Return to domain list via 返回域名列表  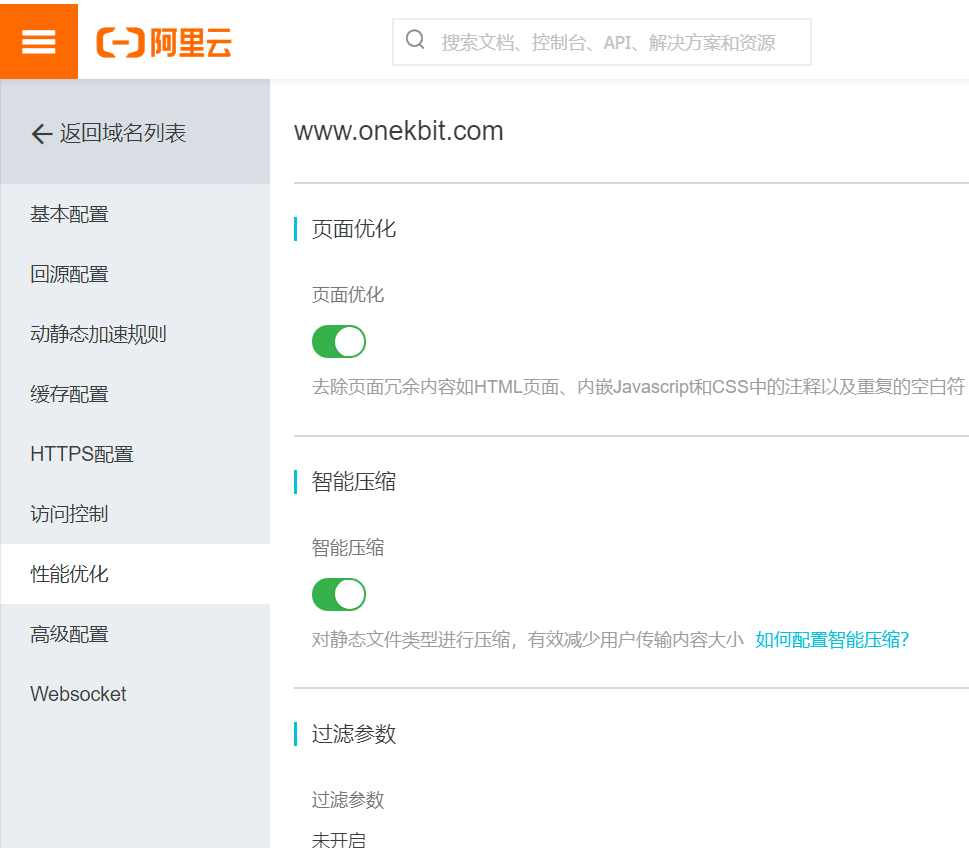(x=122, y=134)
